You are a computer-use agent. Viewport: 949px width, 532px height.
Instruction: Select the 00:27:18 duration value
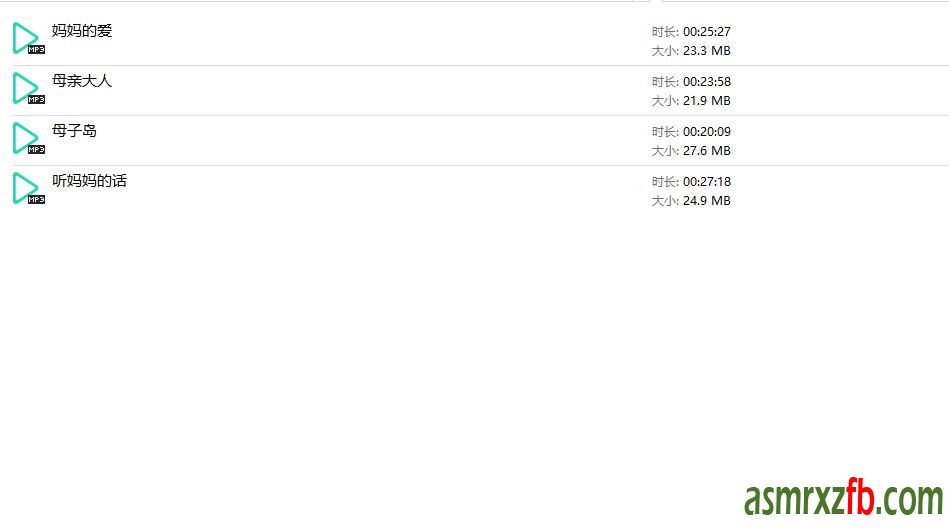pyautogui.click(x=706, y=182)
